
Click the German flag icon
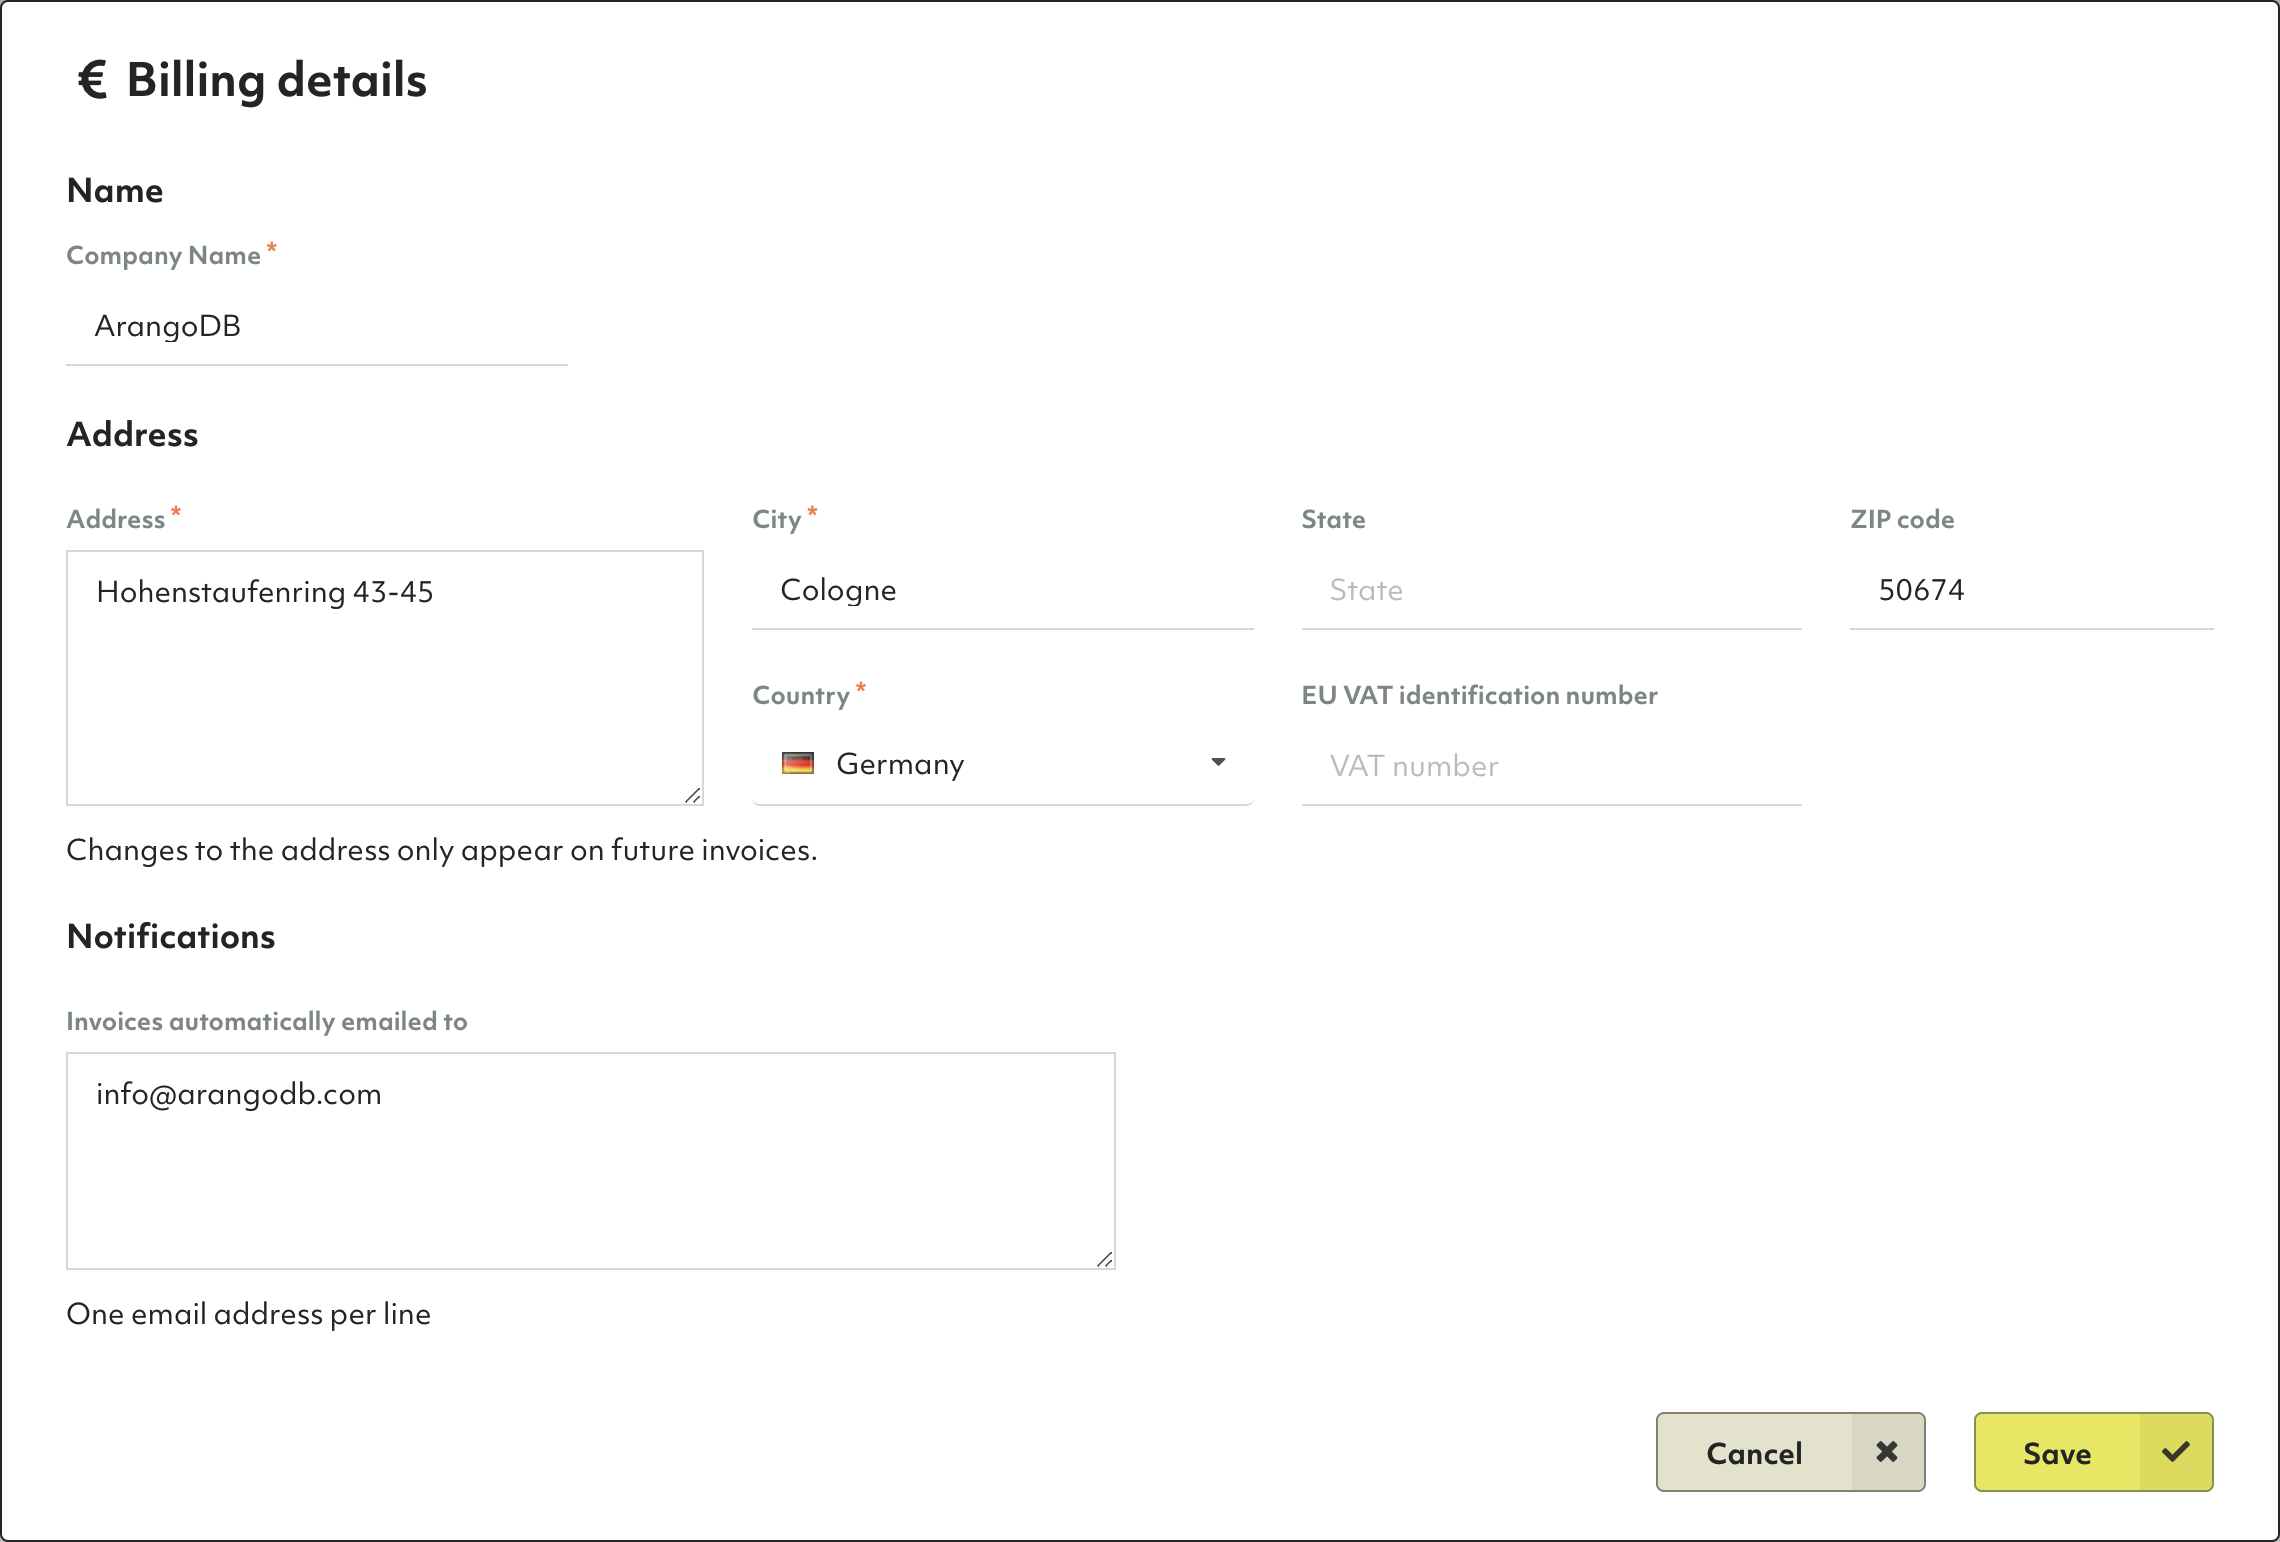pyautogui.click(x=797, y=764)
